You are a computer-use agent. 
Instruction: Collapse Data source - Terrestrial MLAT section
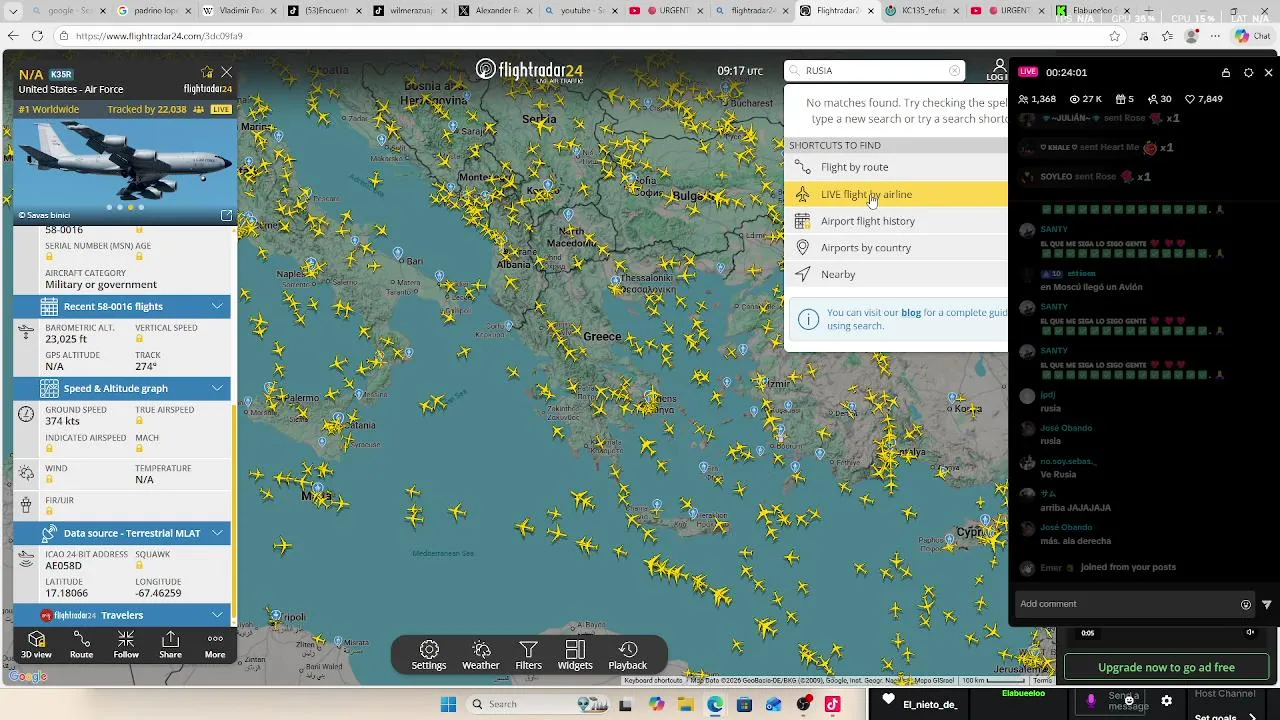click(217, 533)
